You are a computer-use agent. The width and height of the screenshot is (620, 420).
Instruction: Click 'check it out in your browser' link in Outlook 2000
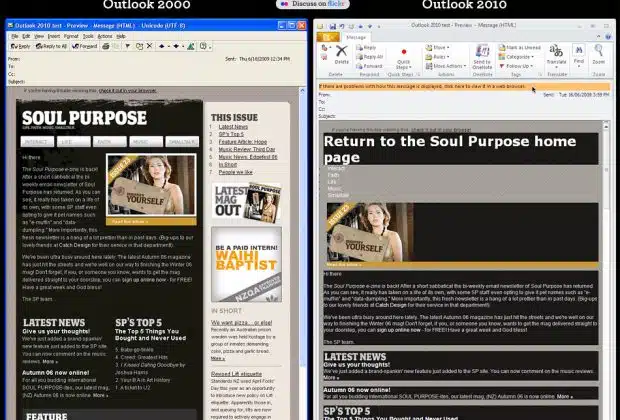pyautogui.click(x=127, y=91)
